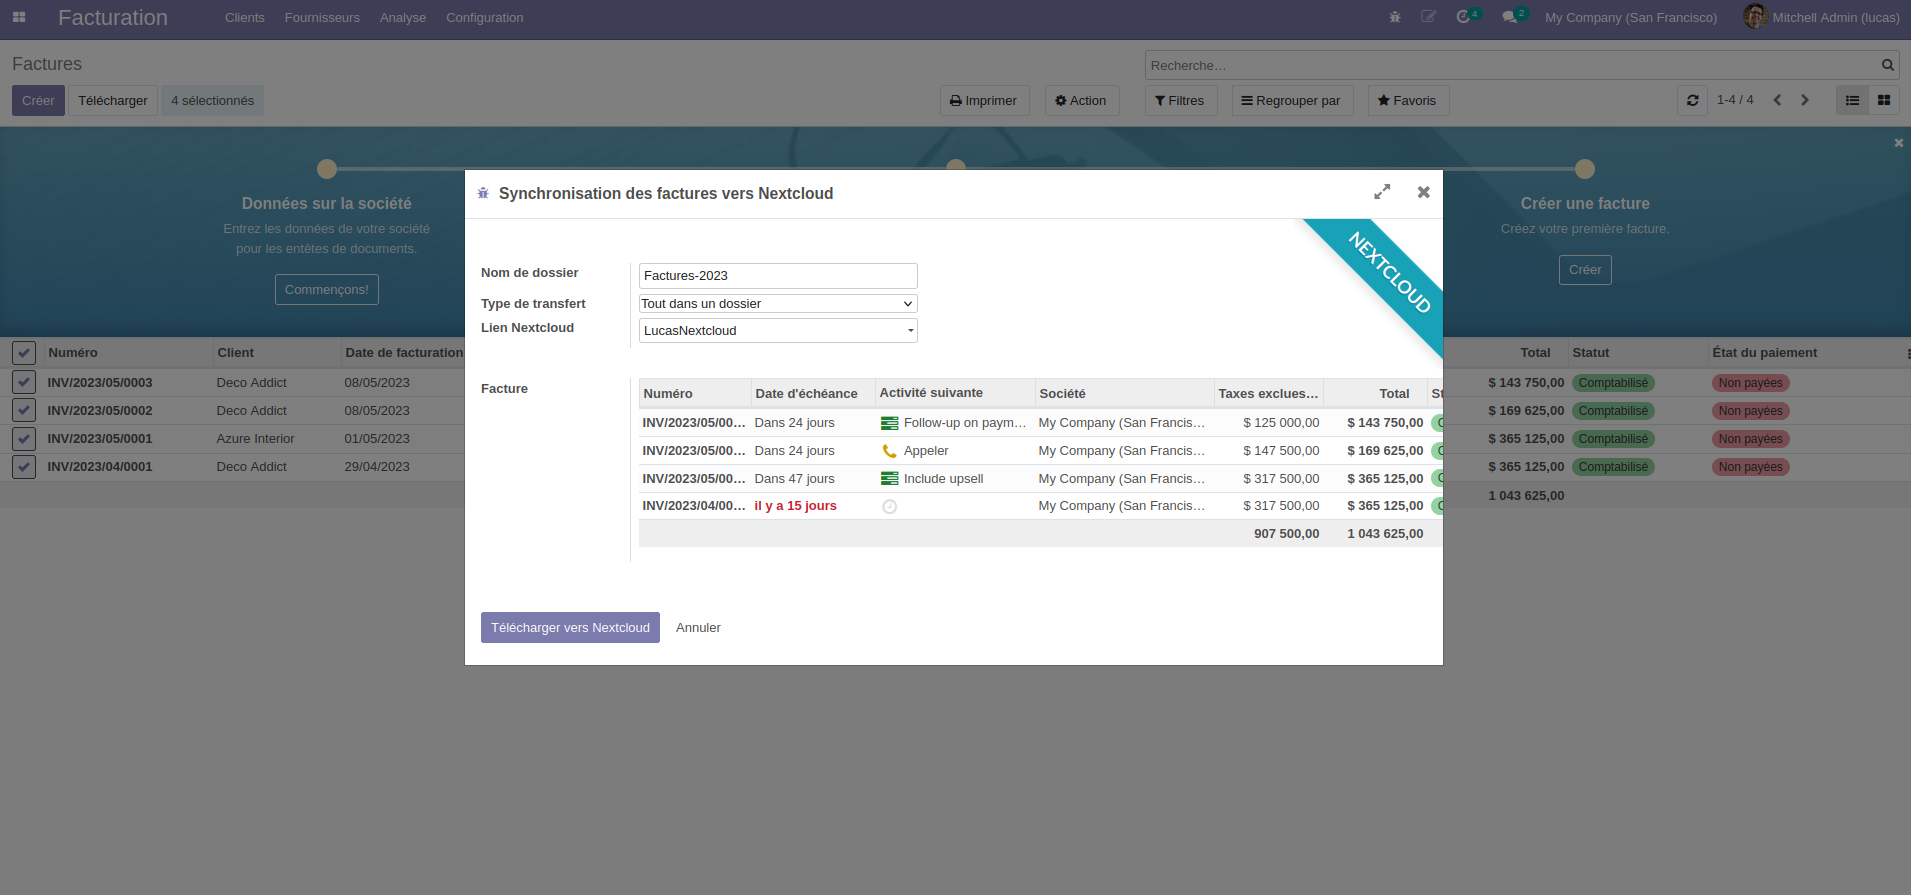Click the 4 sélectionnés button
Screen dimensions: 1911x895
[x=212, y=100]
